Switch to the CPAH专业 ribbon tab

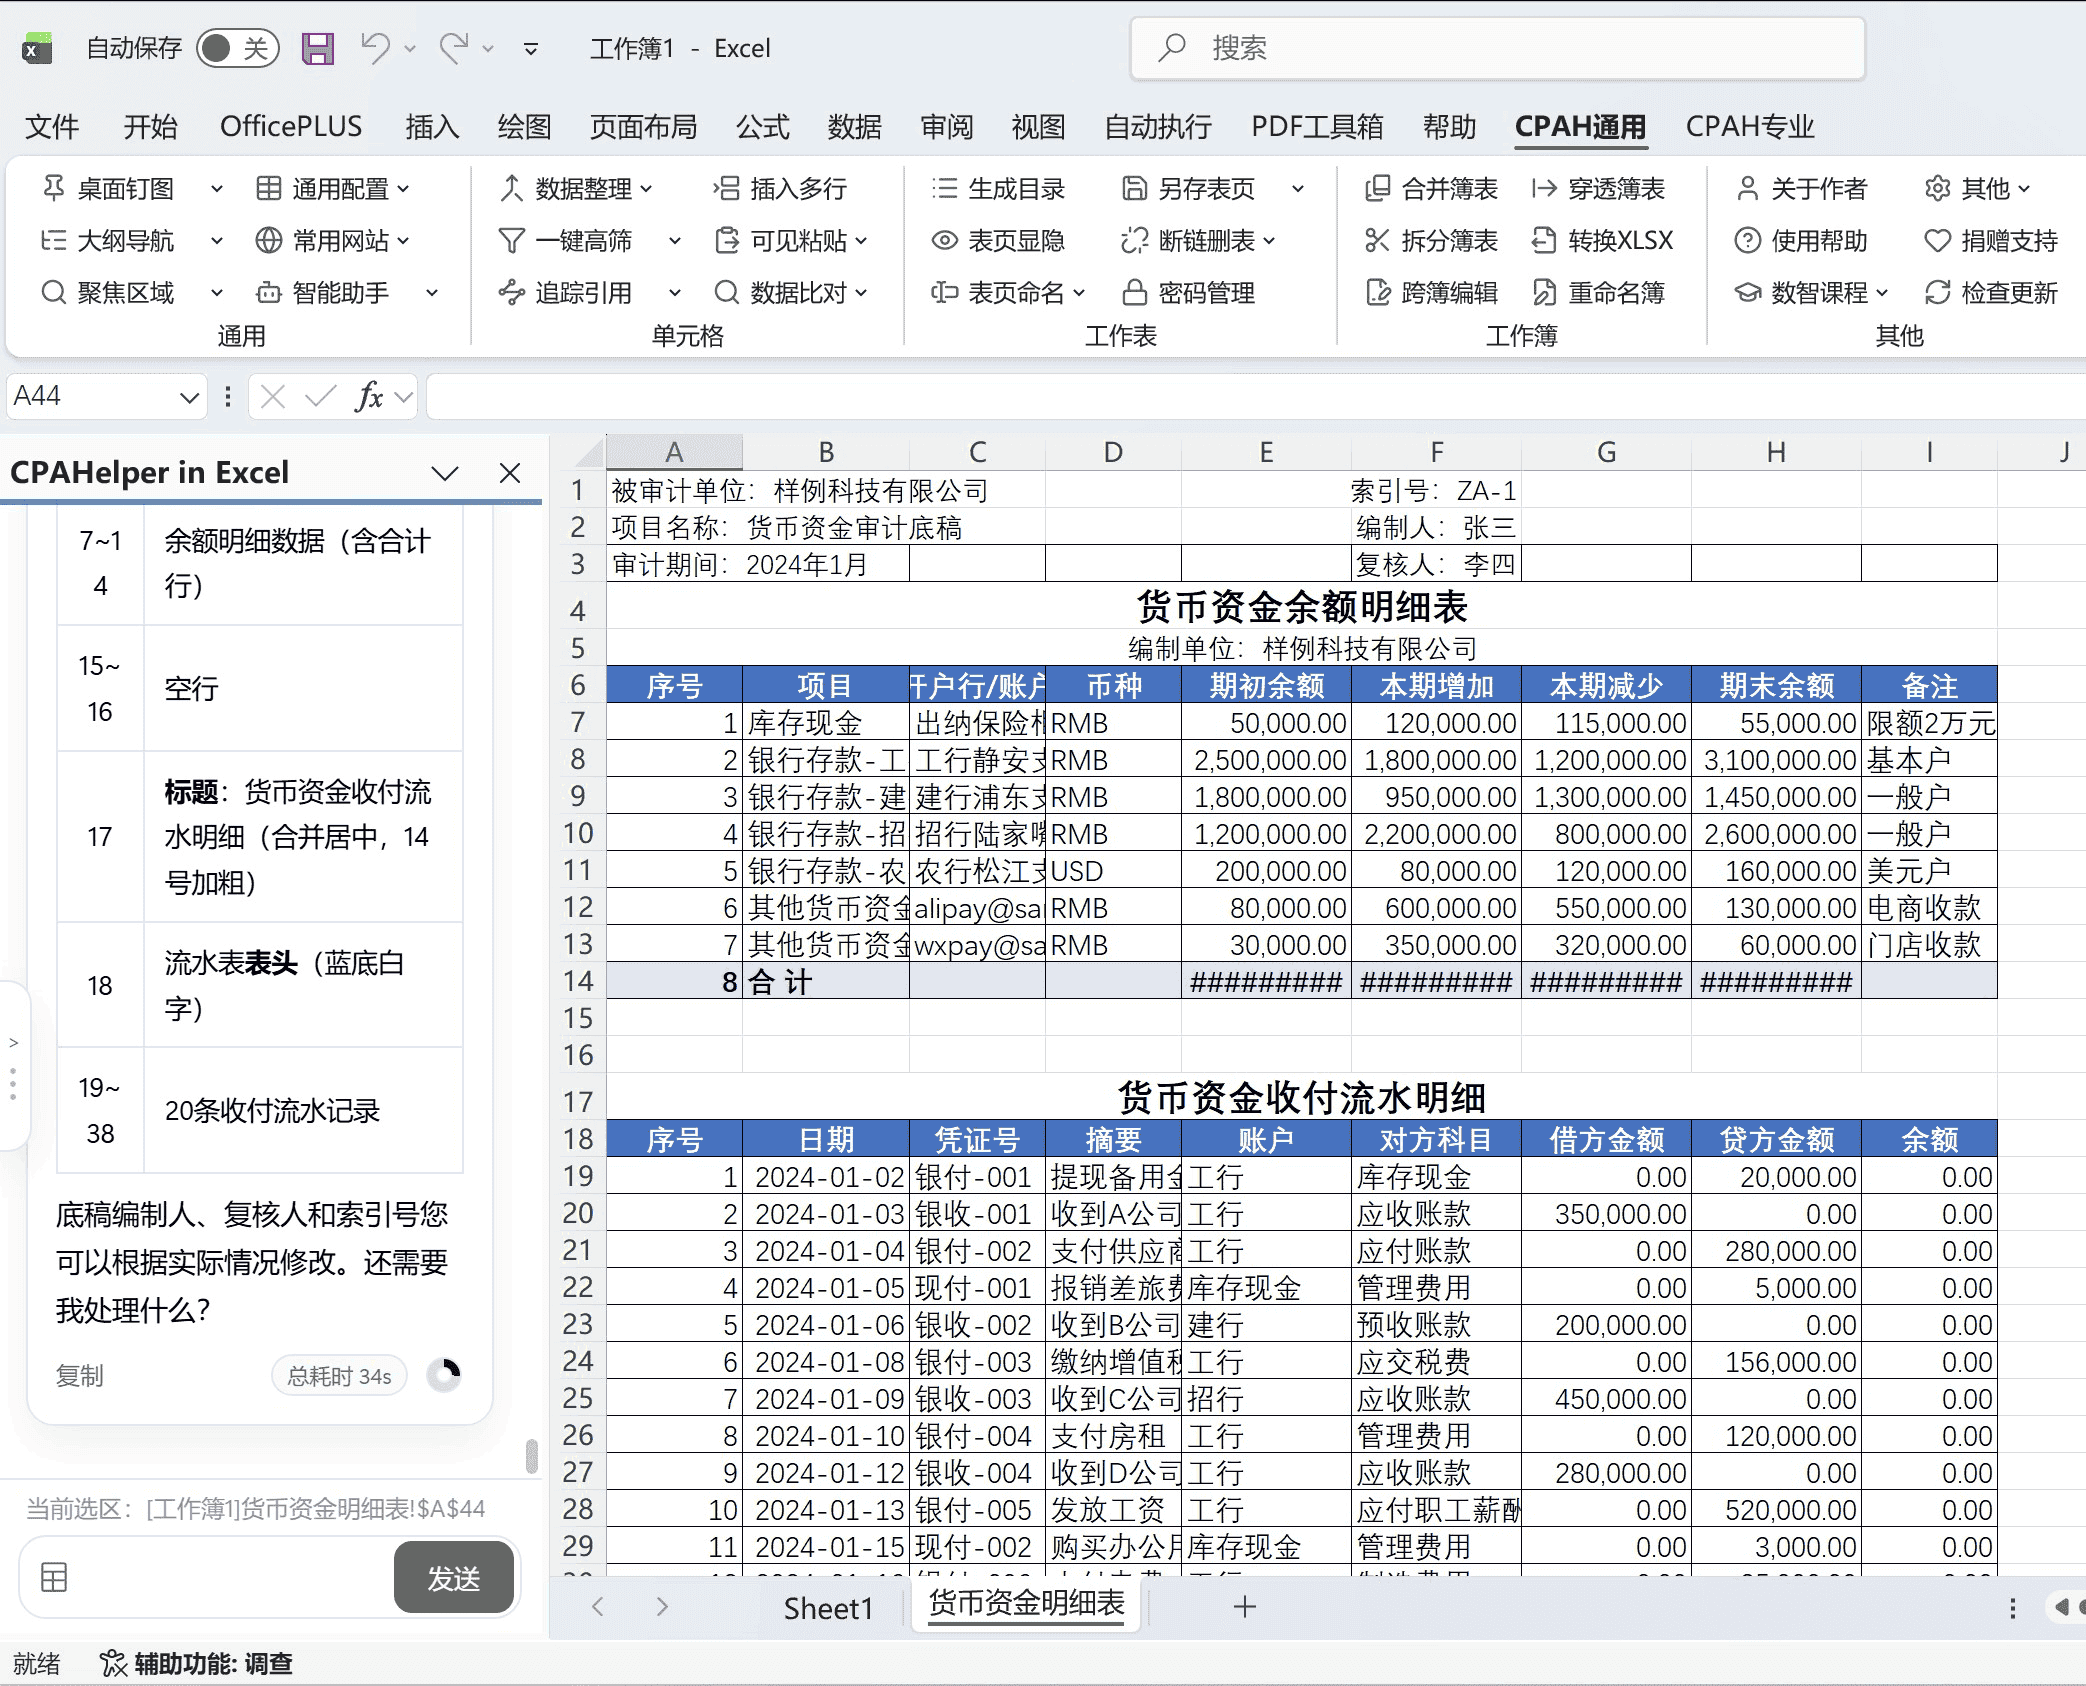pos(1749,126)
